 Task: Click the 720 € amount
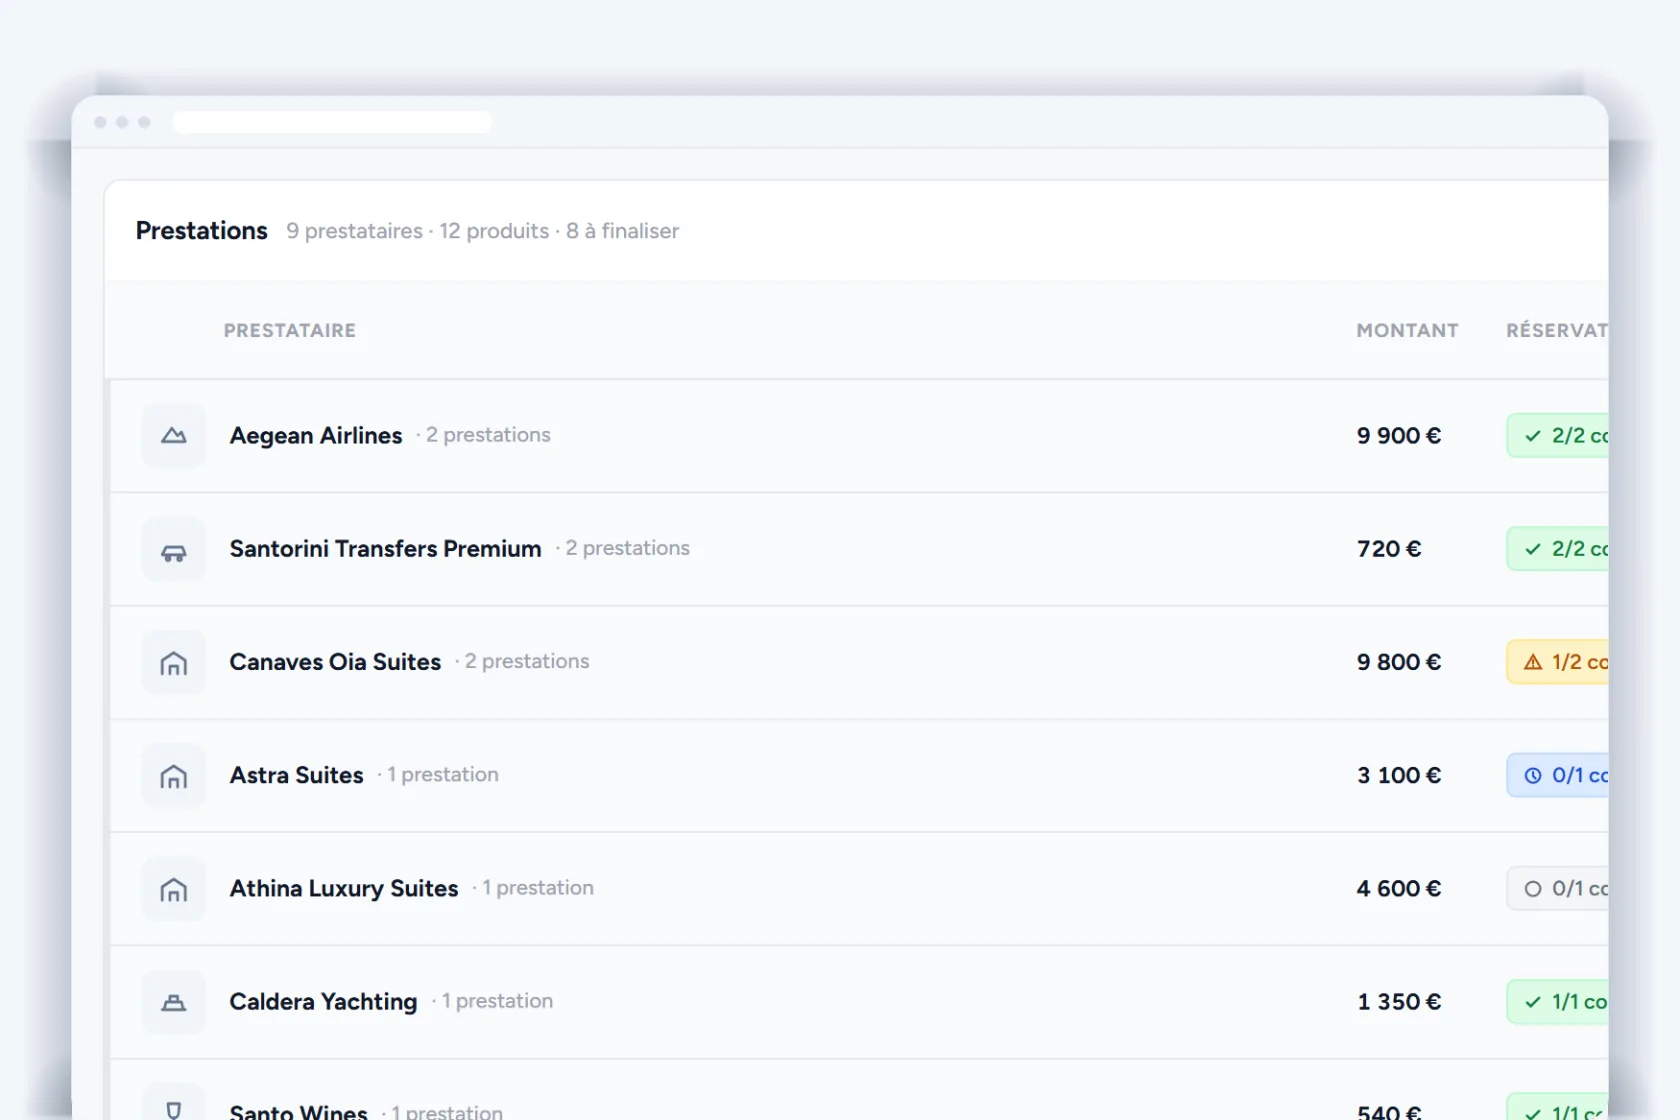click(x=1389, y=549)
